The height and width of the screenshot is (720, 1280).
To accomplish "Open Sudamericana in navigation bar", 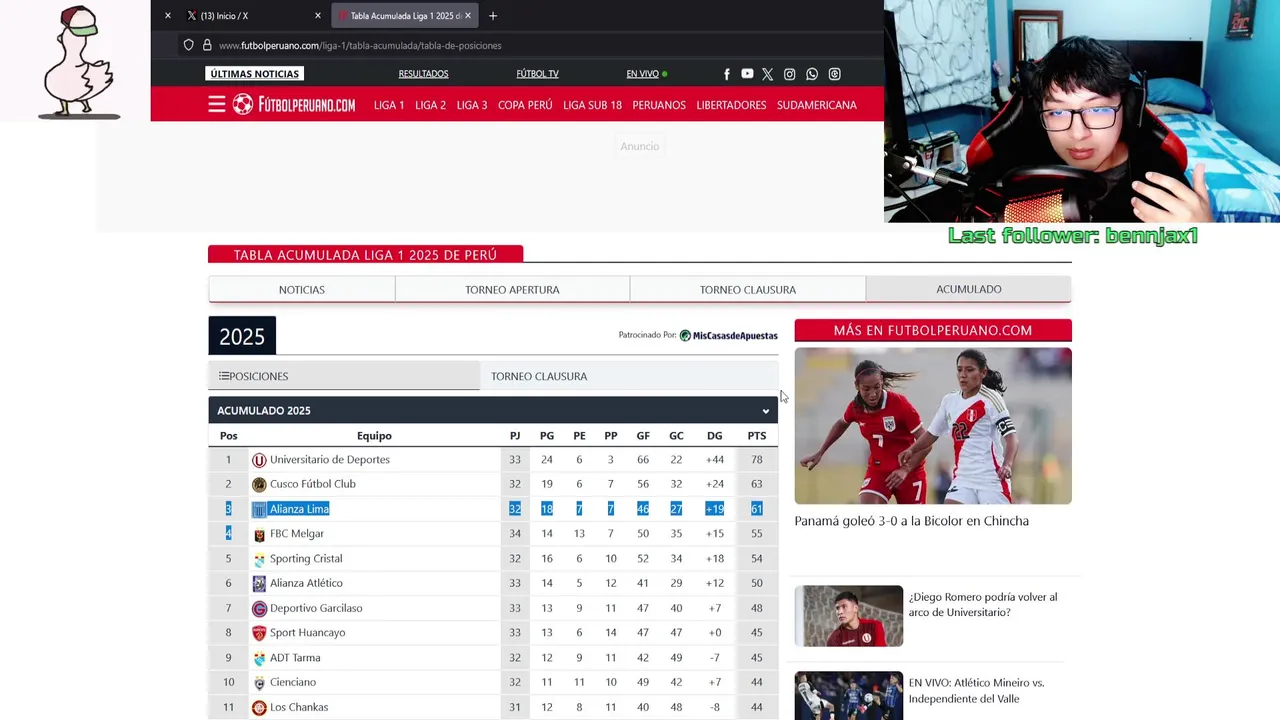I will point(817,105).
